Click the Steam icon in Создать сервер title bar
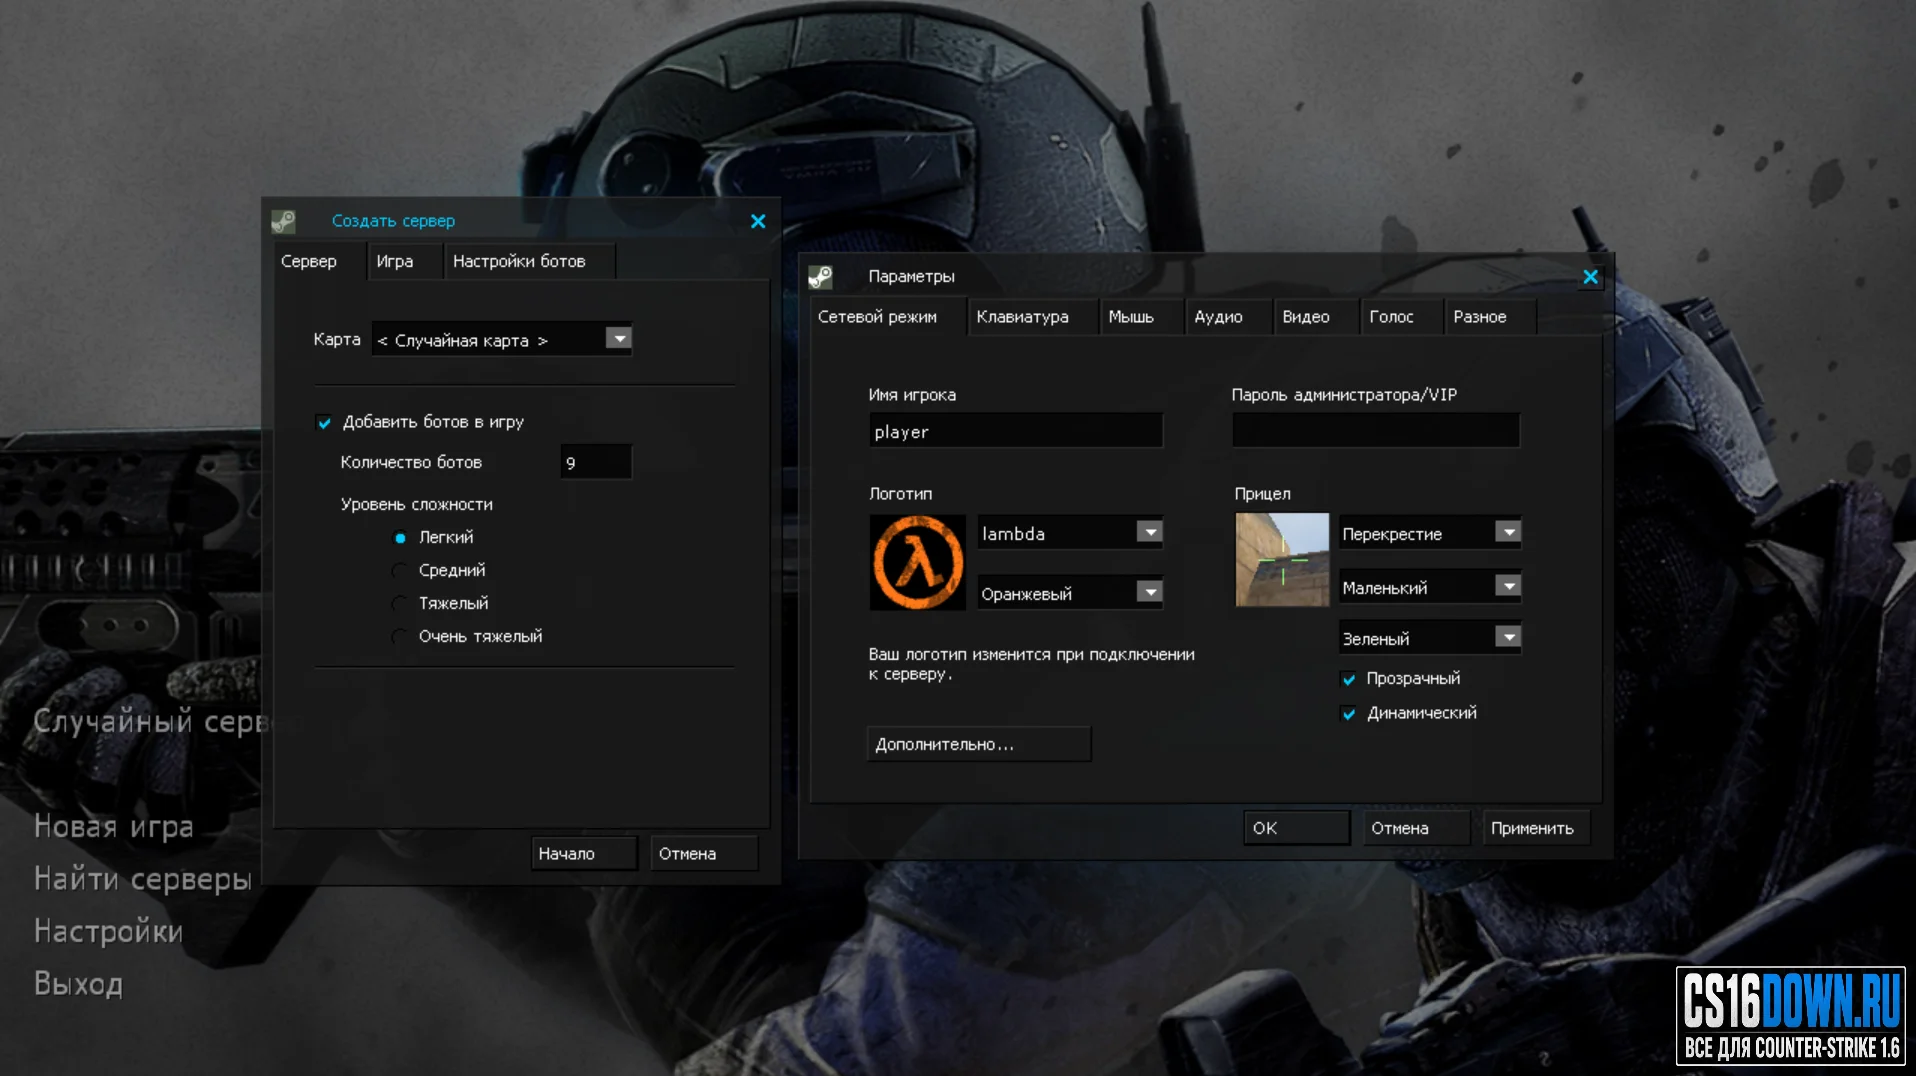Viewport: 1916px width, 1076px height. (x=283, y=221)
